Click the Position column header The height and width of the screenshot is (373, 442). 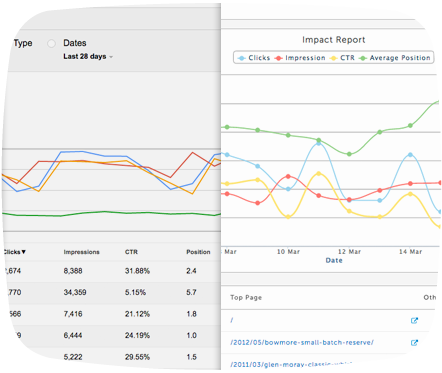click(198, 252)
